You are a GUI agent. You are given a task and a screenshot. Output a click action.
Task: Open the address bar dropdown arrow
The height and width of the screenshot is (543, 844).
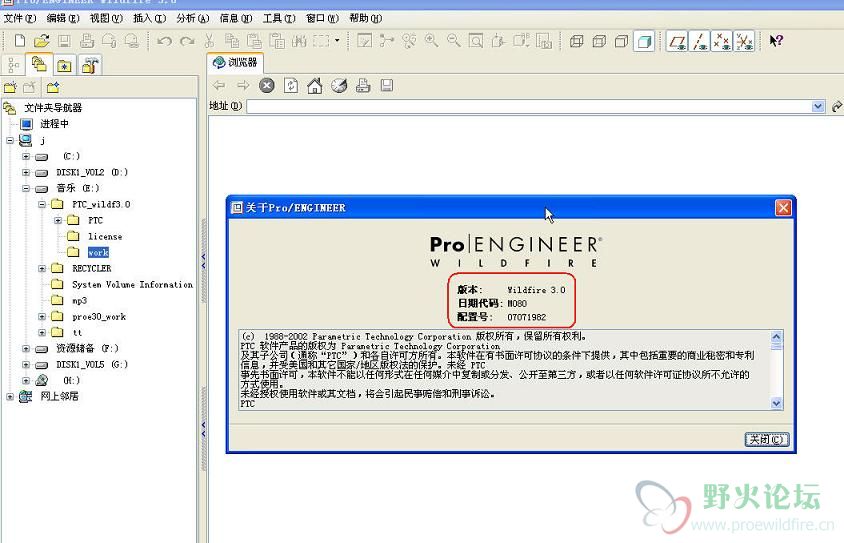818,106
